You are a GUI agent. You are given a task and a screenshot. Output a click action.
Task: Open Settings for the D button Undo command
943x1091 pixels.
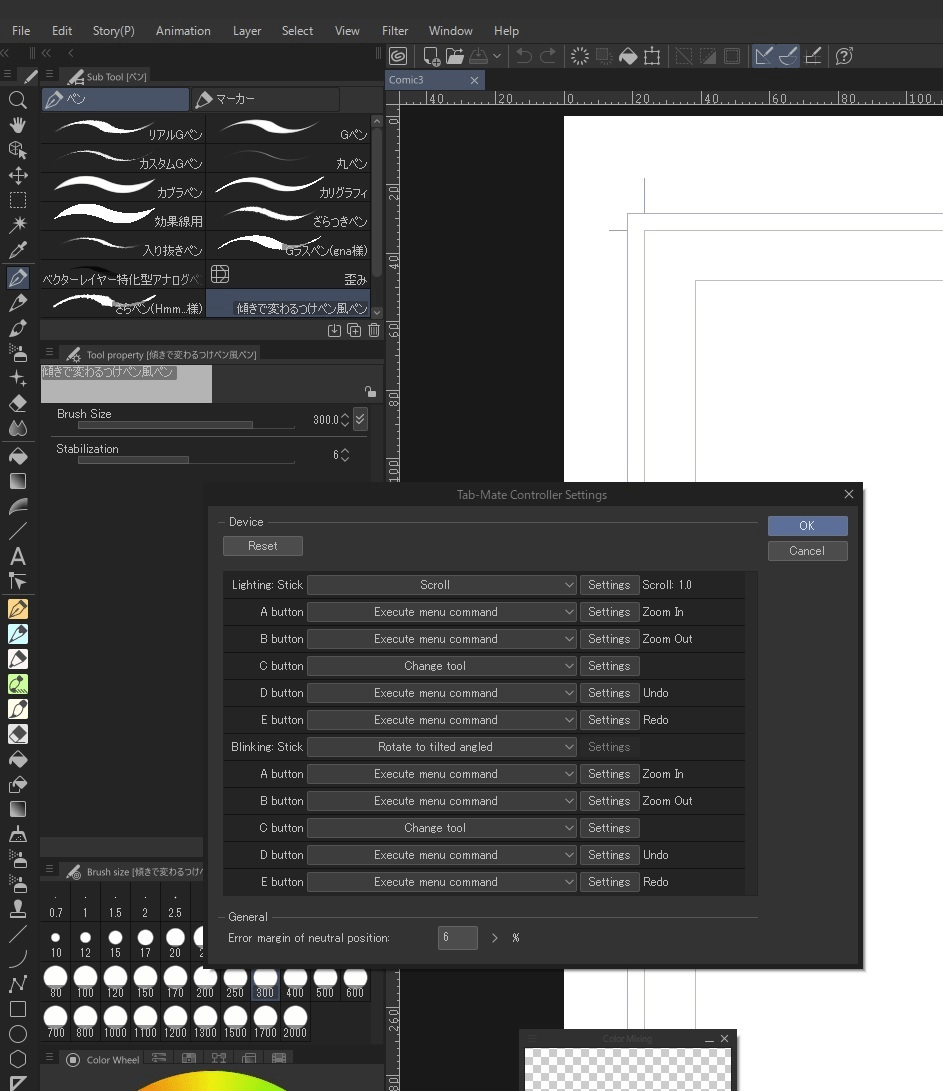click(609, 692)
